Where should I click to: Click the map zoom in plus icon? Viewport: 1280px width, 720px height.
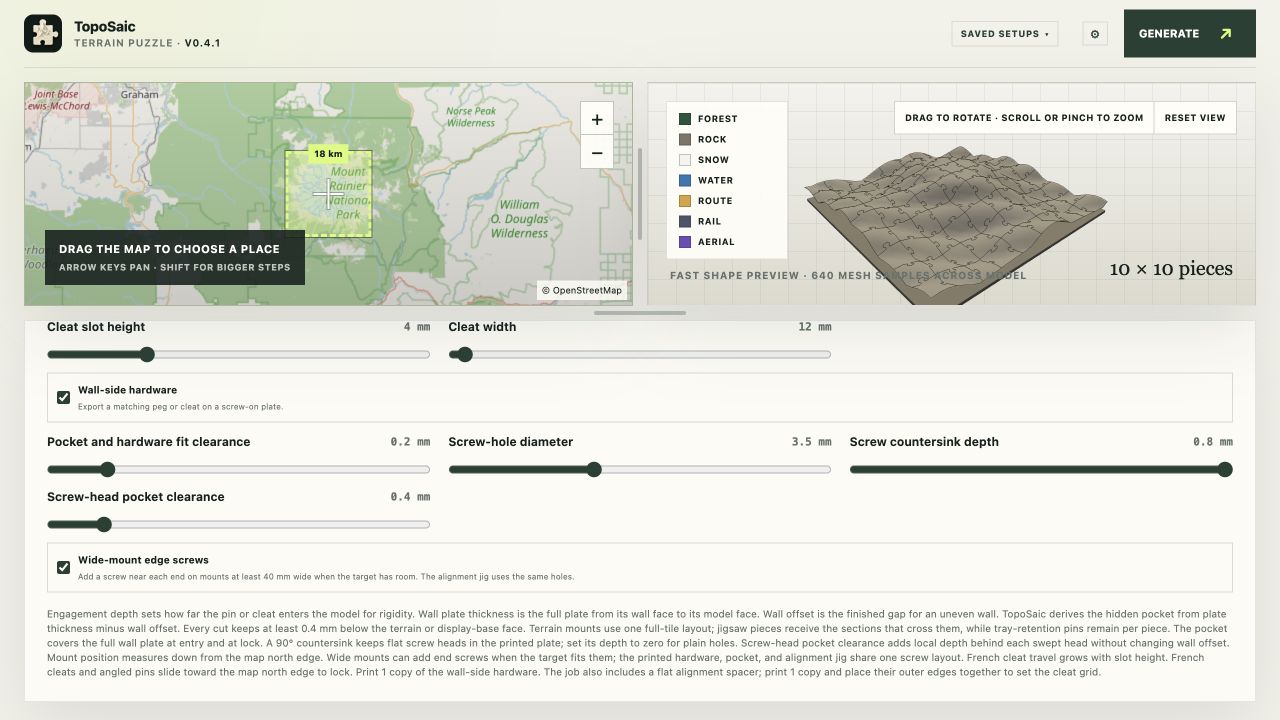[x=597, y=120]
